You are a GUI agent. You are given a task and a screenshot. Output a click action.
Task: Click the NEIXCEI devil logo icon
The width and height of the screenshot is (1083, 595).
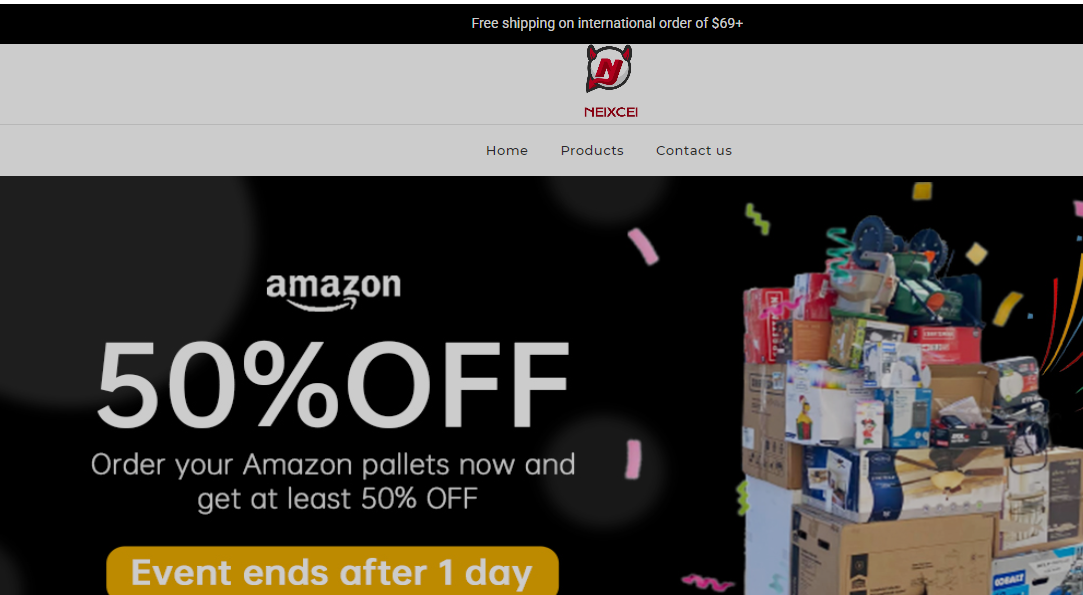tap(608, 68)
